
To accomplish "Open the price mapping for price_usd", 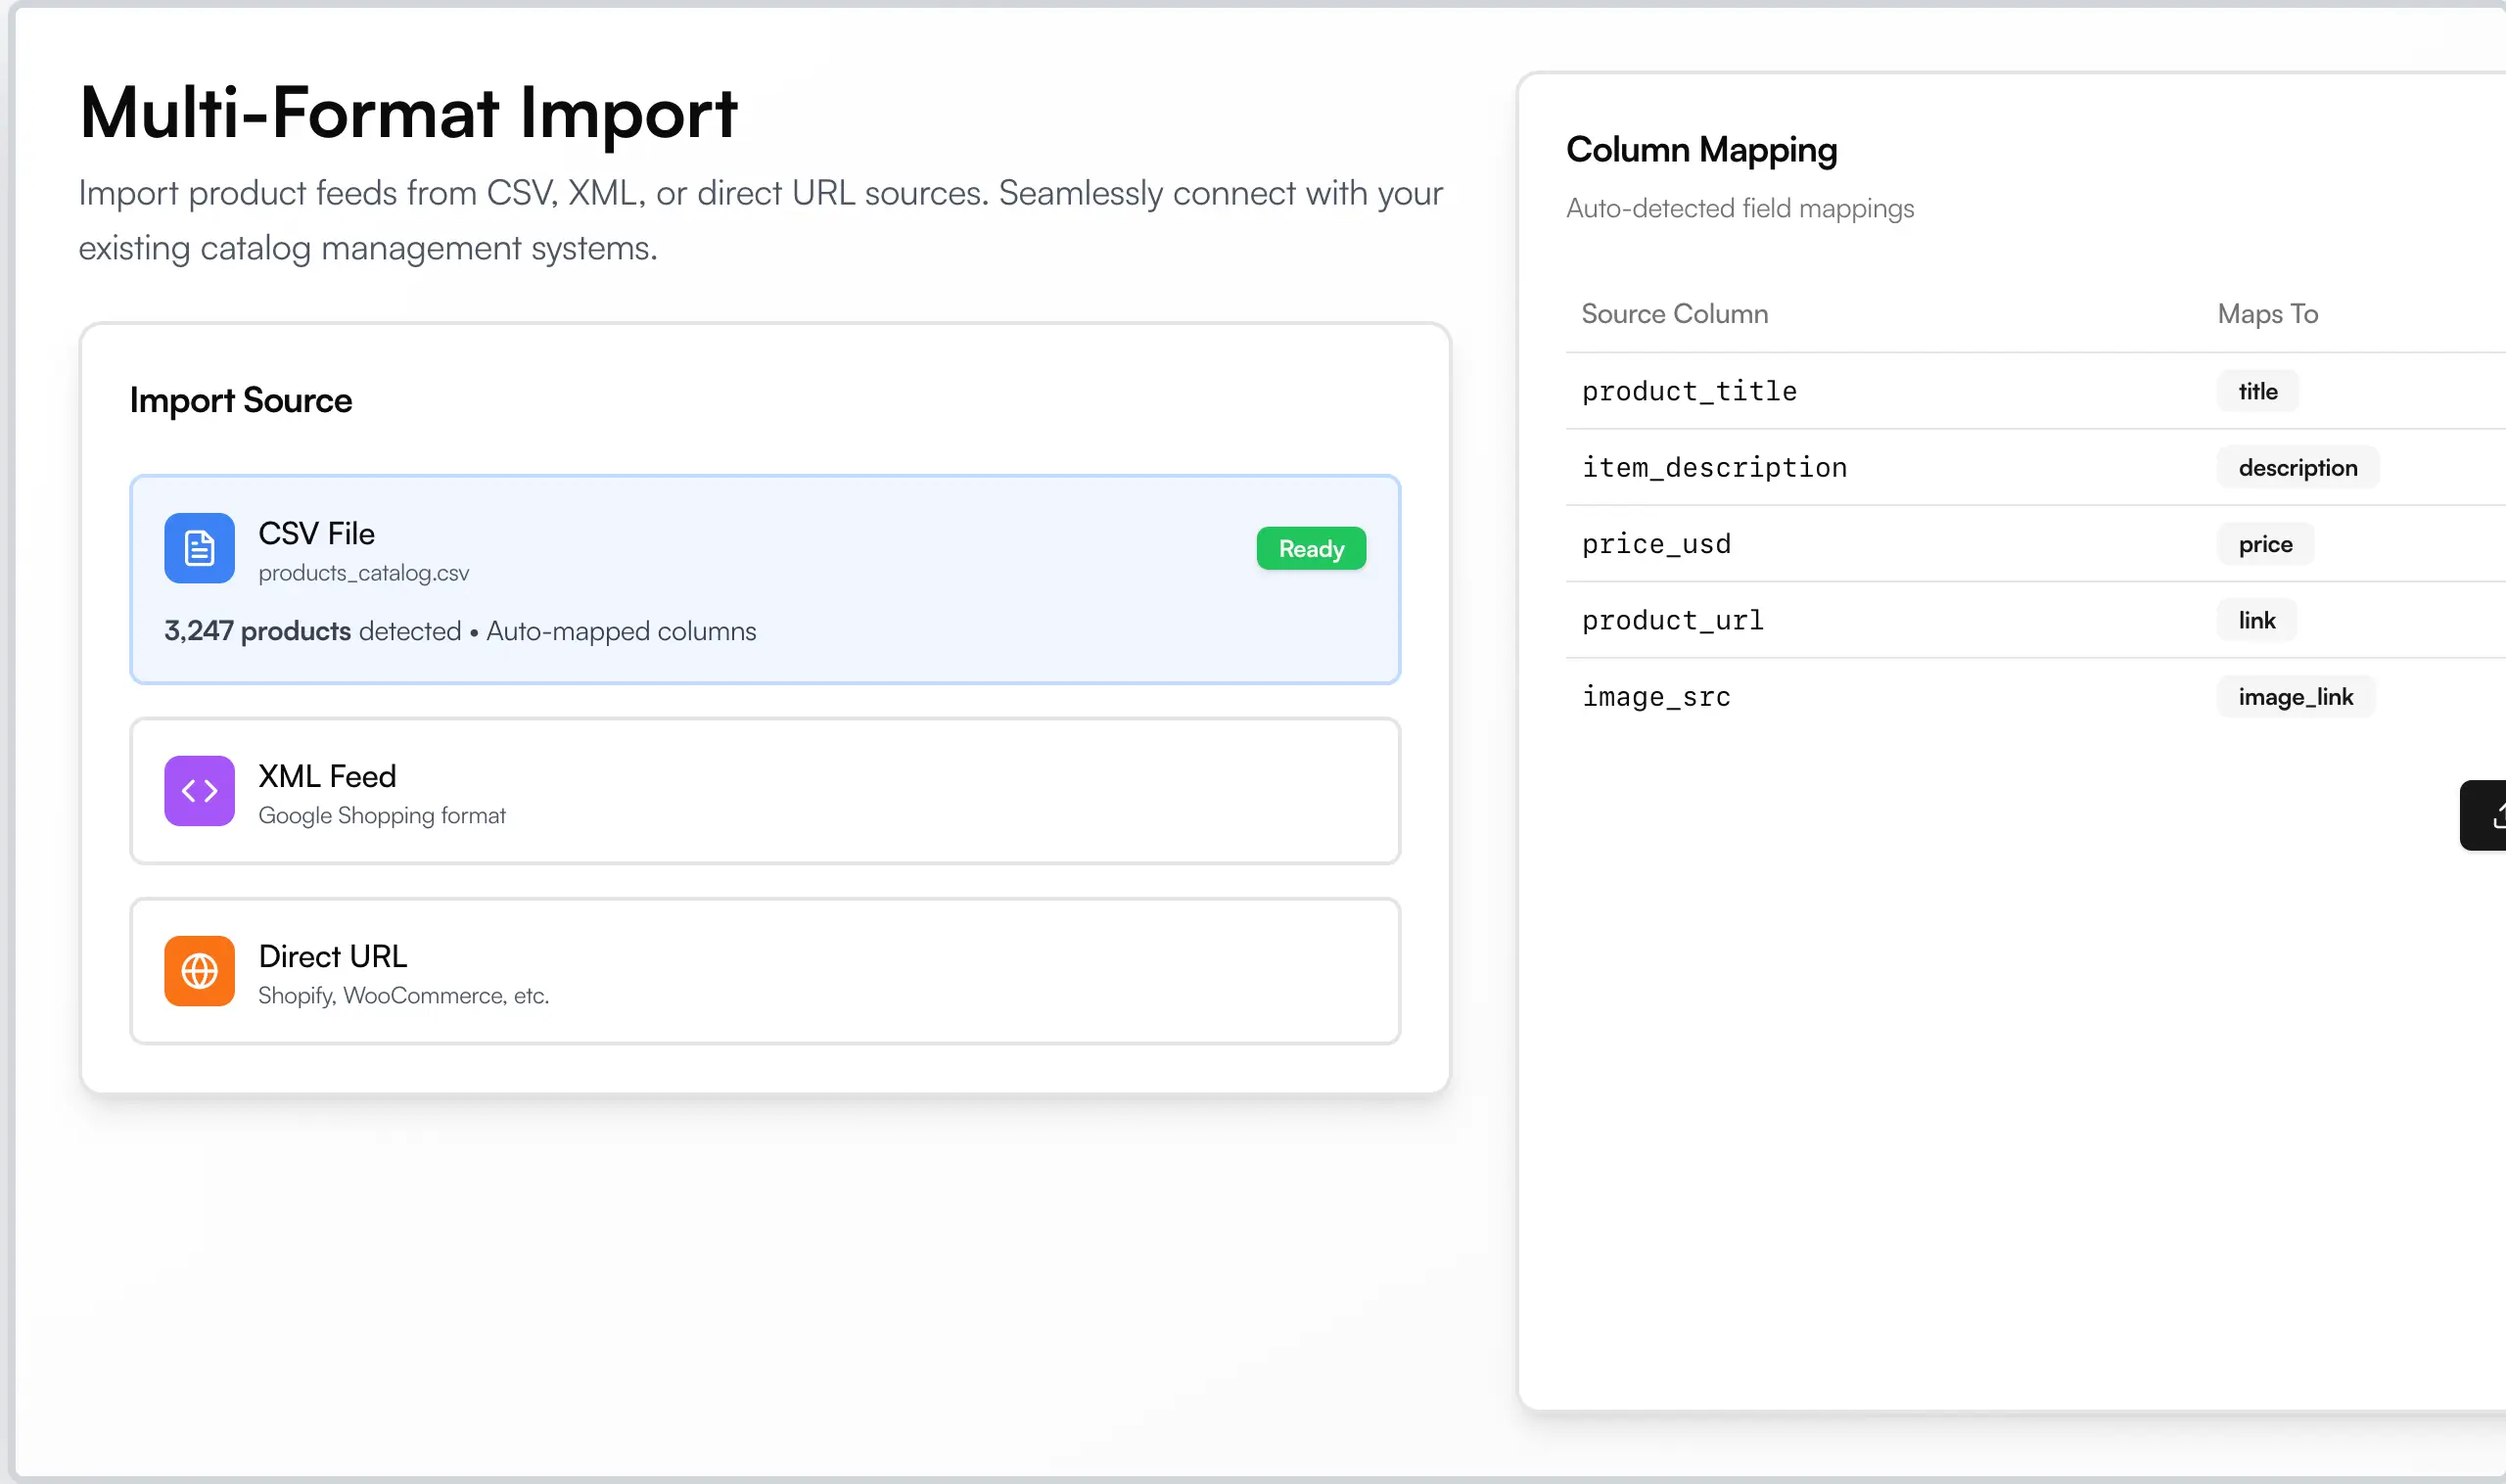I will [2263, 544].
